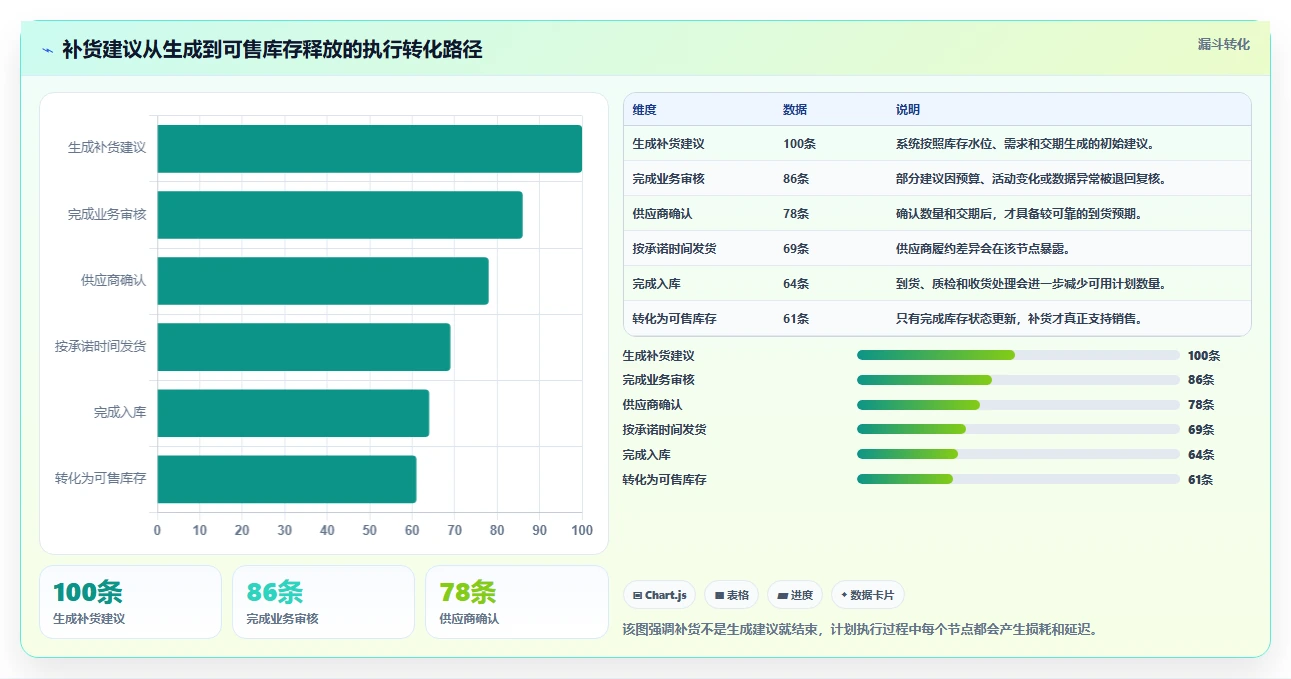Click the 维度 column header
The height and width of the screenshot is (679, 1291).
click(645, 110)
